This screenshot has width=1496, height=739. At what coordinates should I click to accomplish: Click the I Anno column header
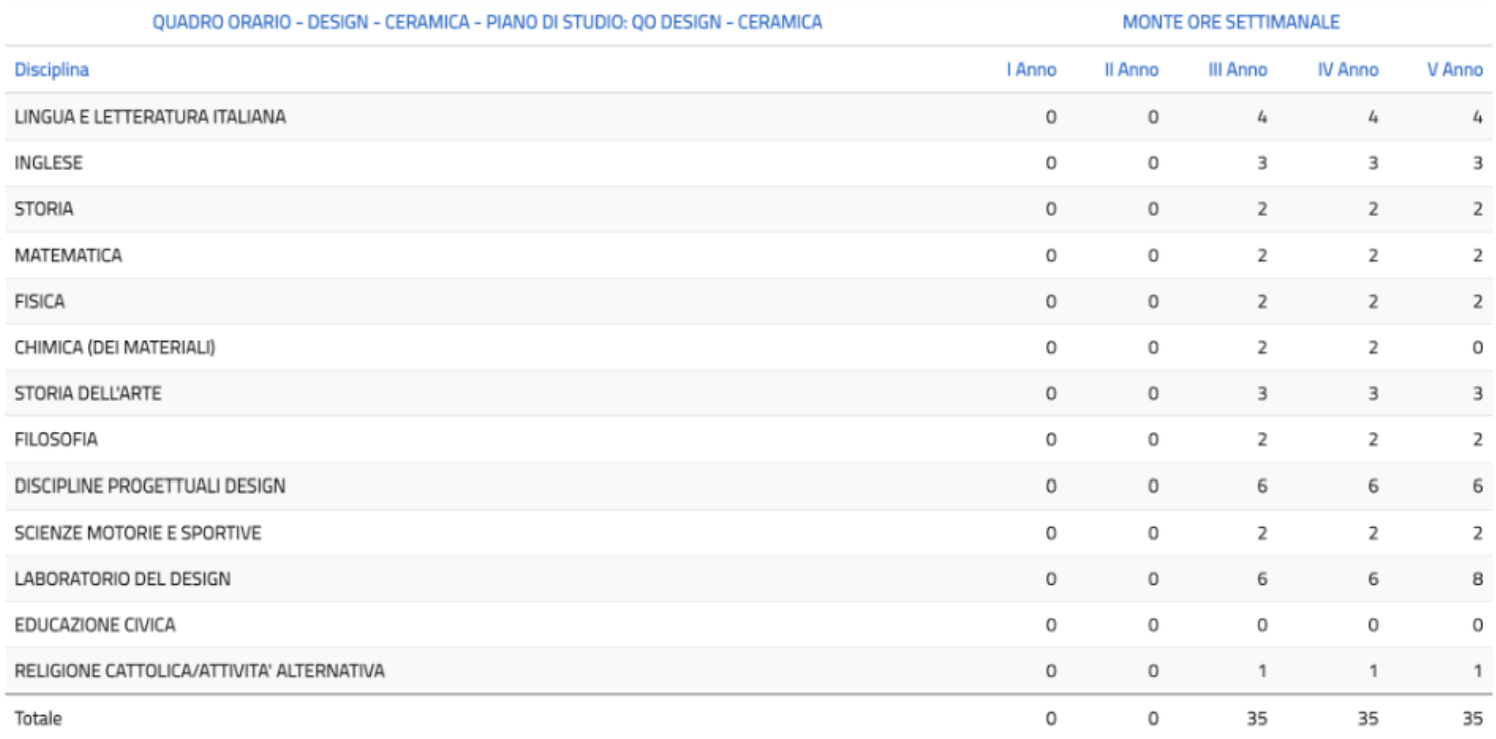coord(1031,70)
